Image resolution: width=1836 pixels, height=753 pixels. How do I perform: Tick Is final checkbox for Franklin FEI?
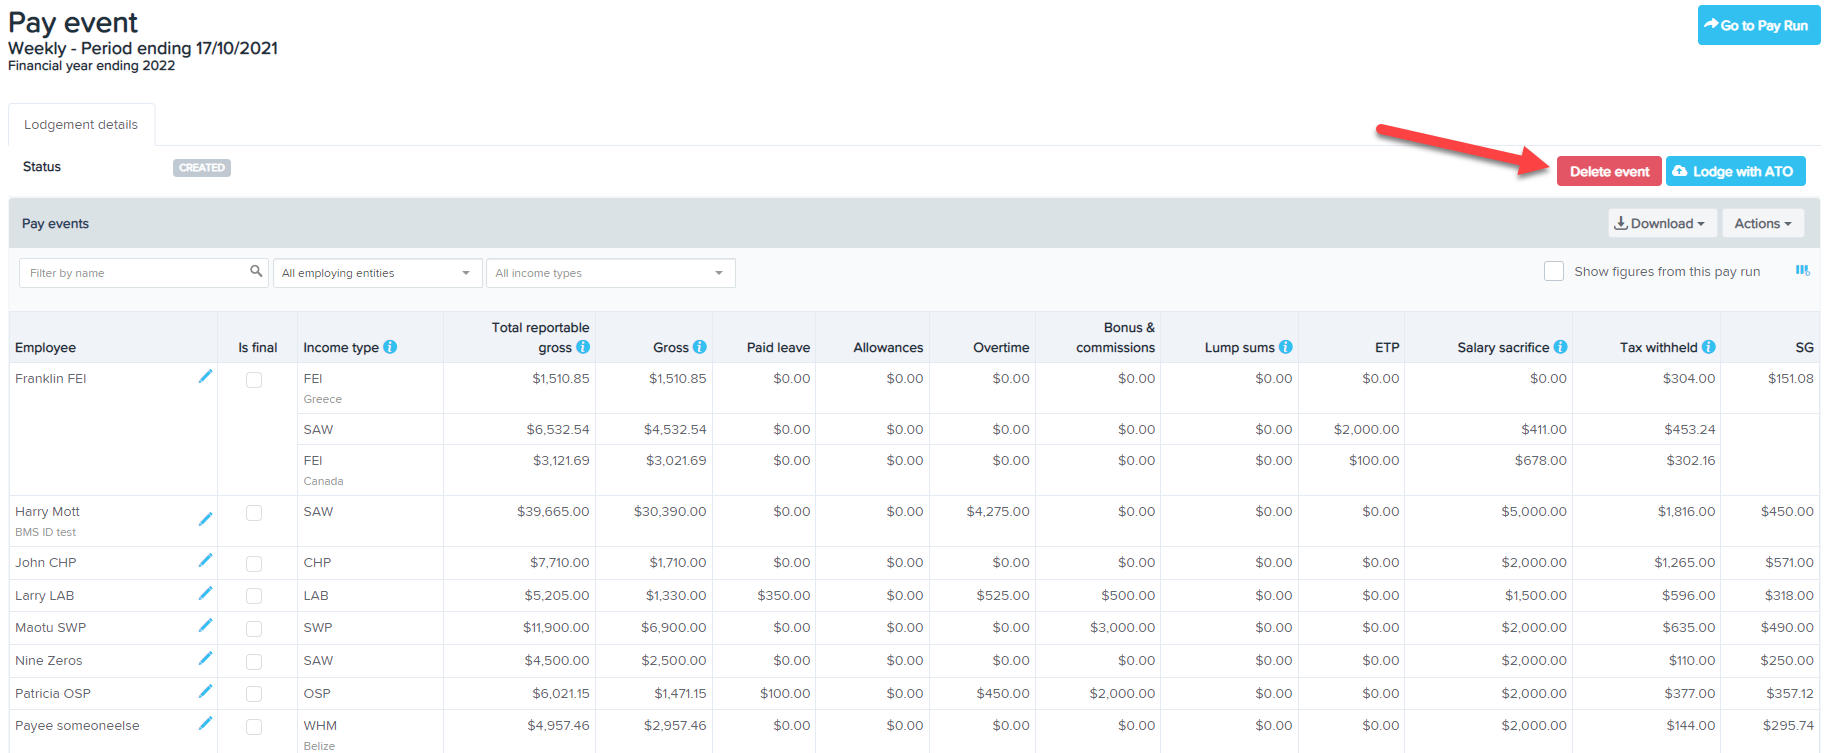click(x=254, y=380)
